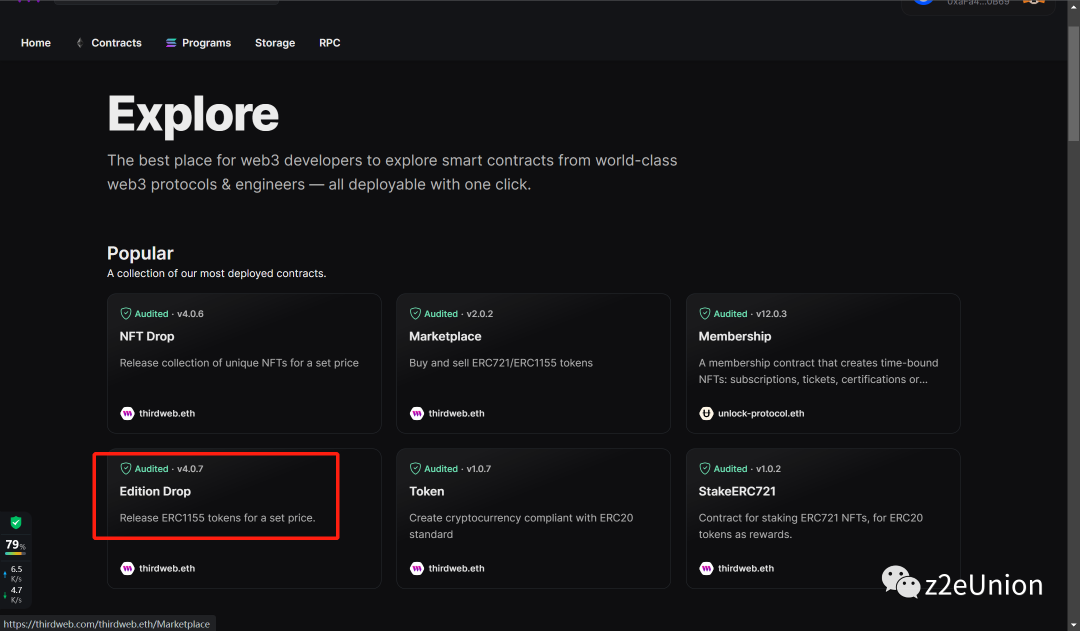Switch to the Storage tab
Viewport: 1080px width, 631px height.
pos(274,42)
